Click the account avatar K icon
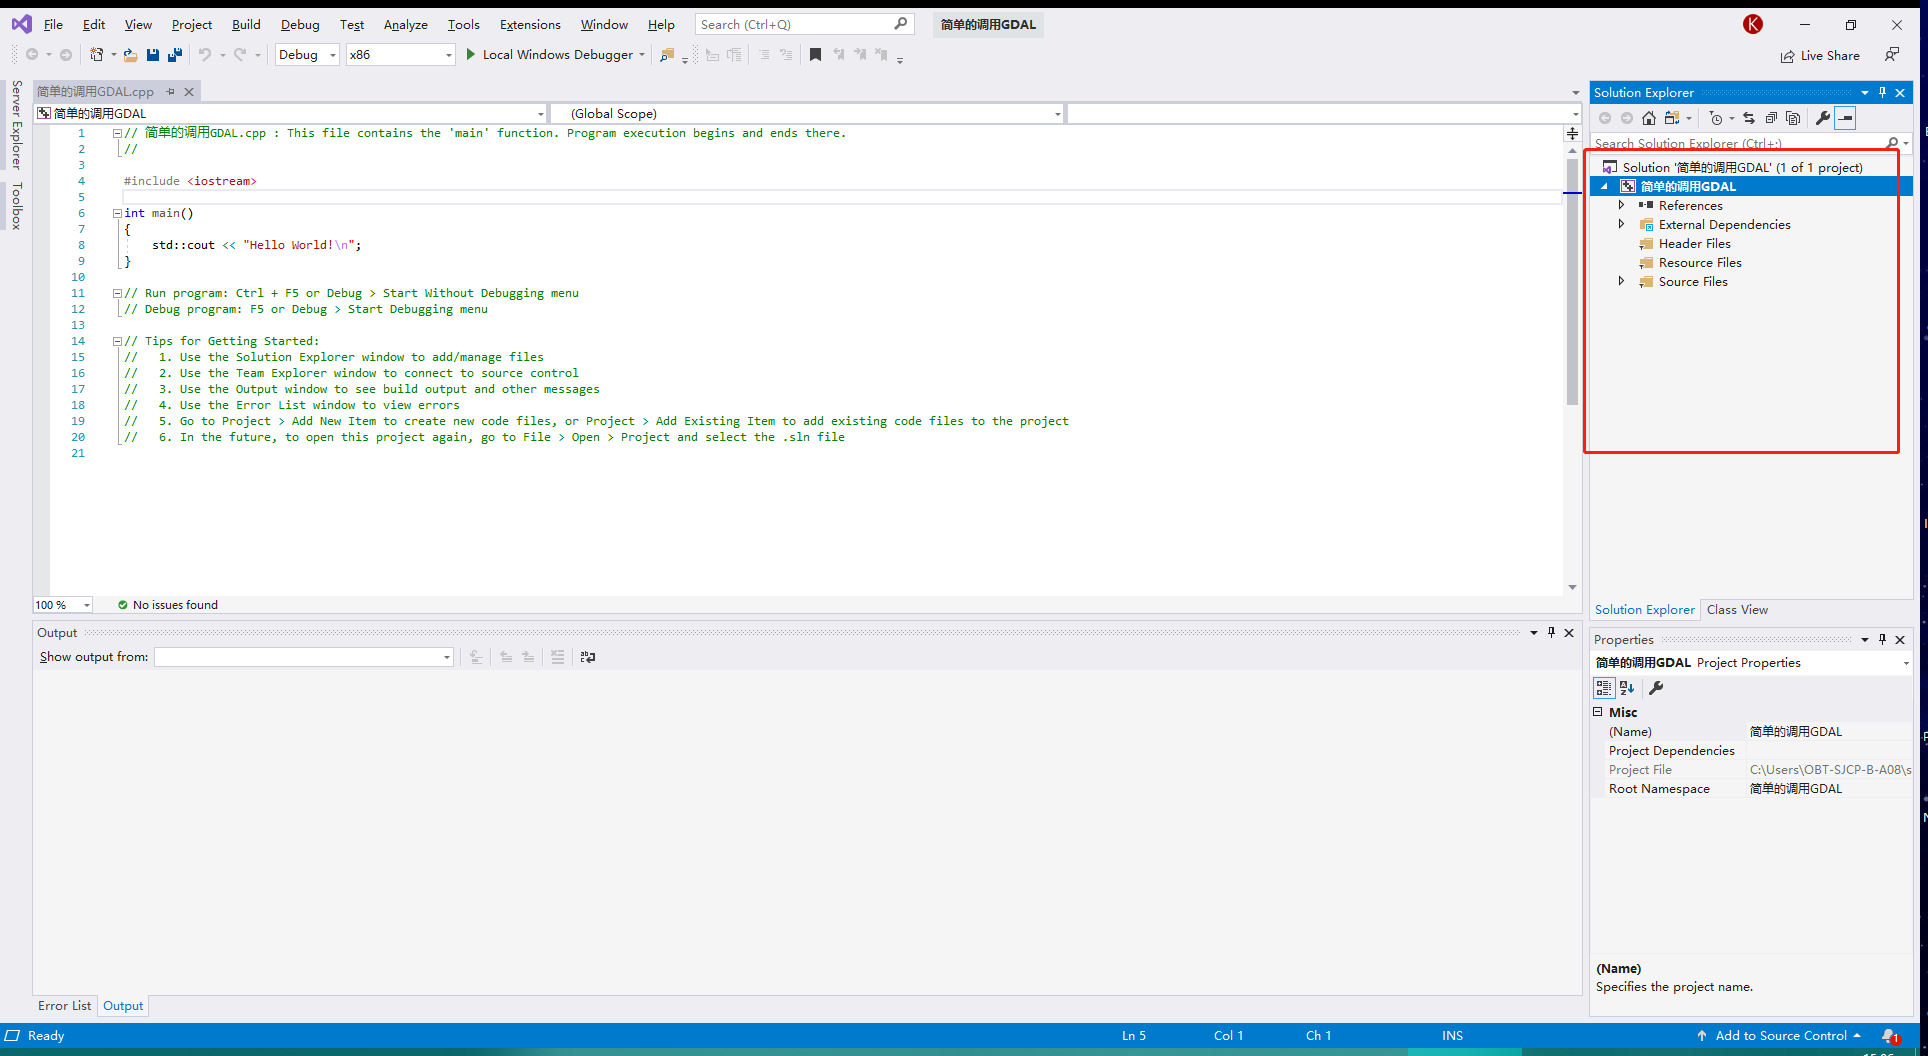 (1752, 24)
